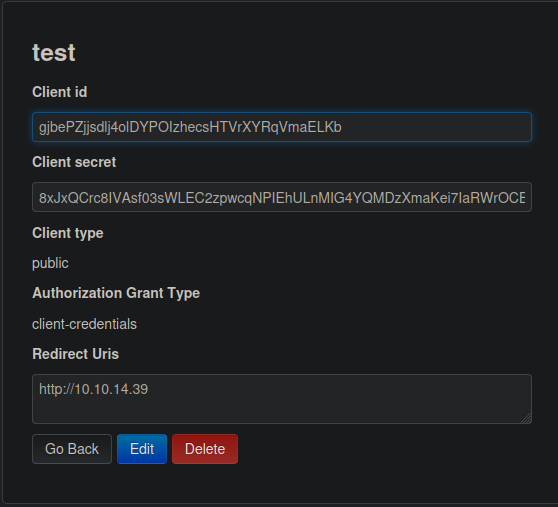Click the http://10.10.14.39 redirect URI text

coord(93,389)
